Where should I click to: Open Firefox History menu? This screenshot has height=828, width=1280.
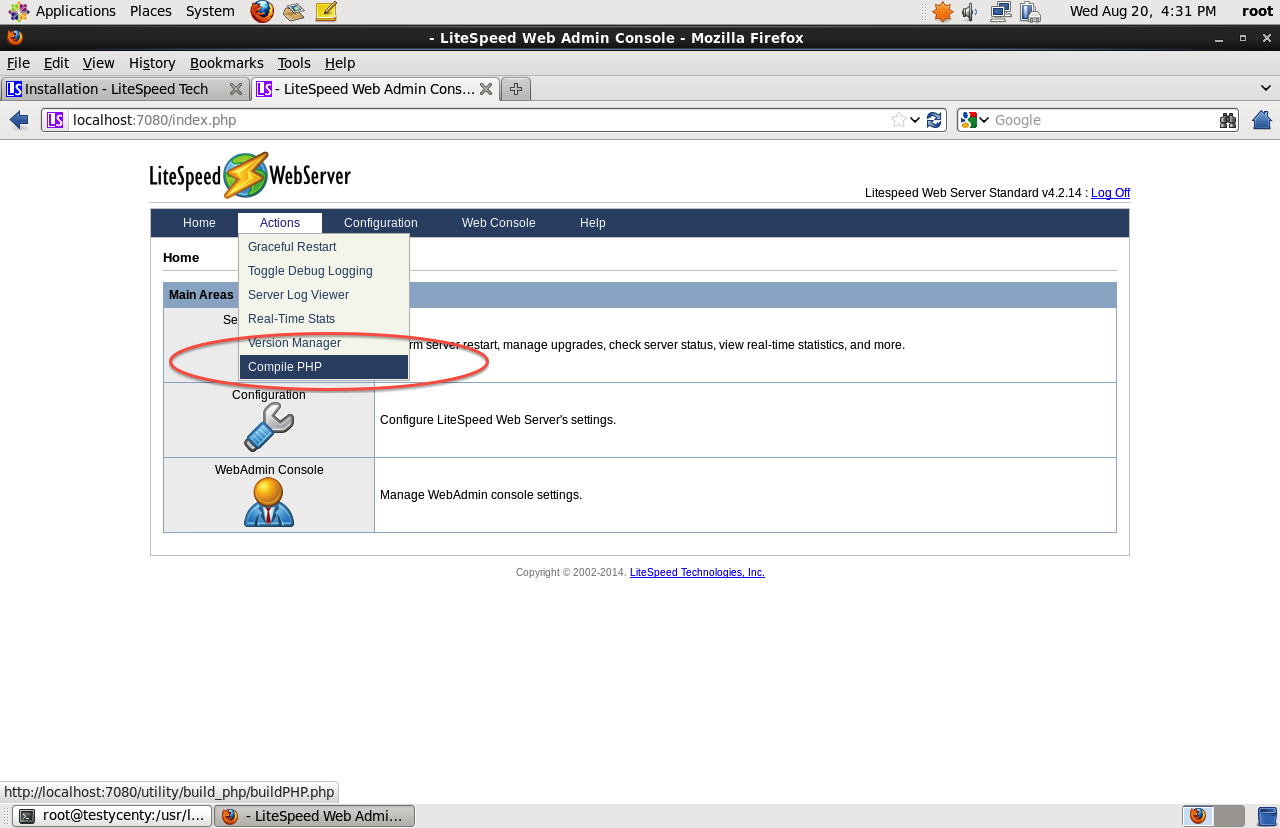pos(152,63)
